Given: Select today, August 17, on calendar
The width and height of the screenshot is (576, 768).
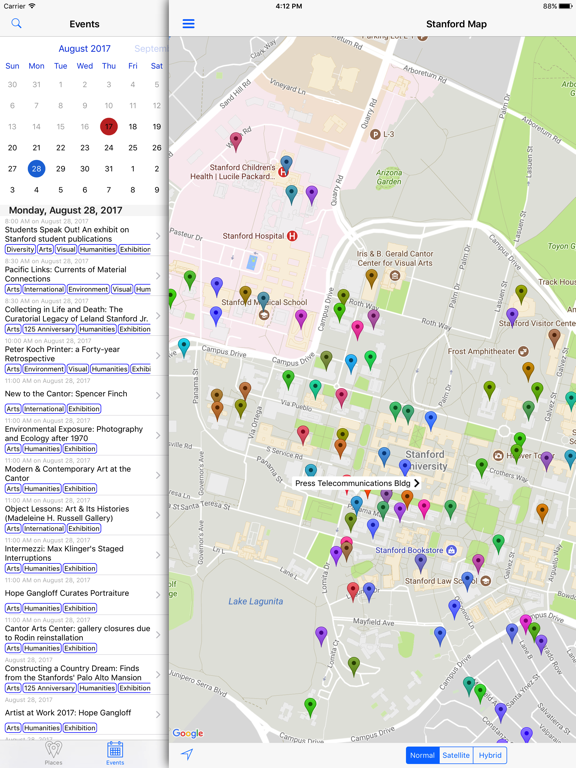Looking at the screenshot, I should (x=109, y=126).
